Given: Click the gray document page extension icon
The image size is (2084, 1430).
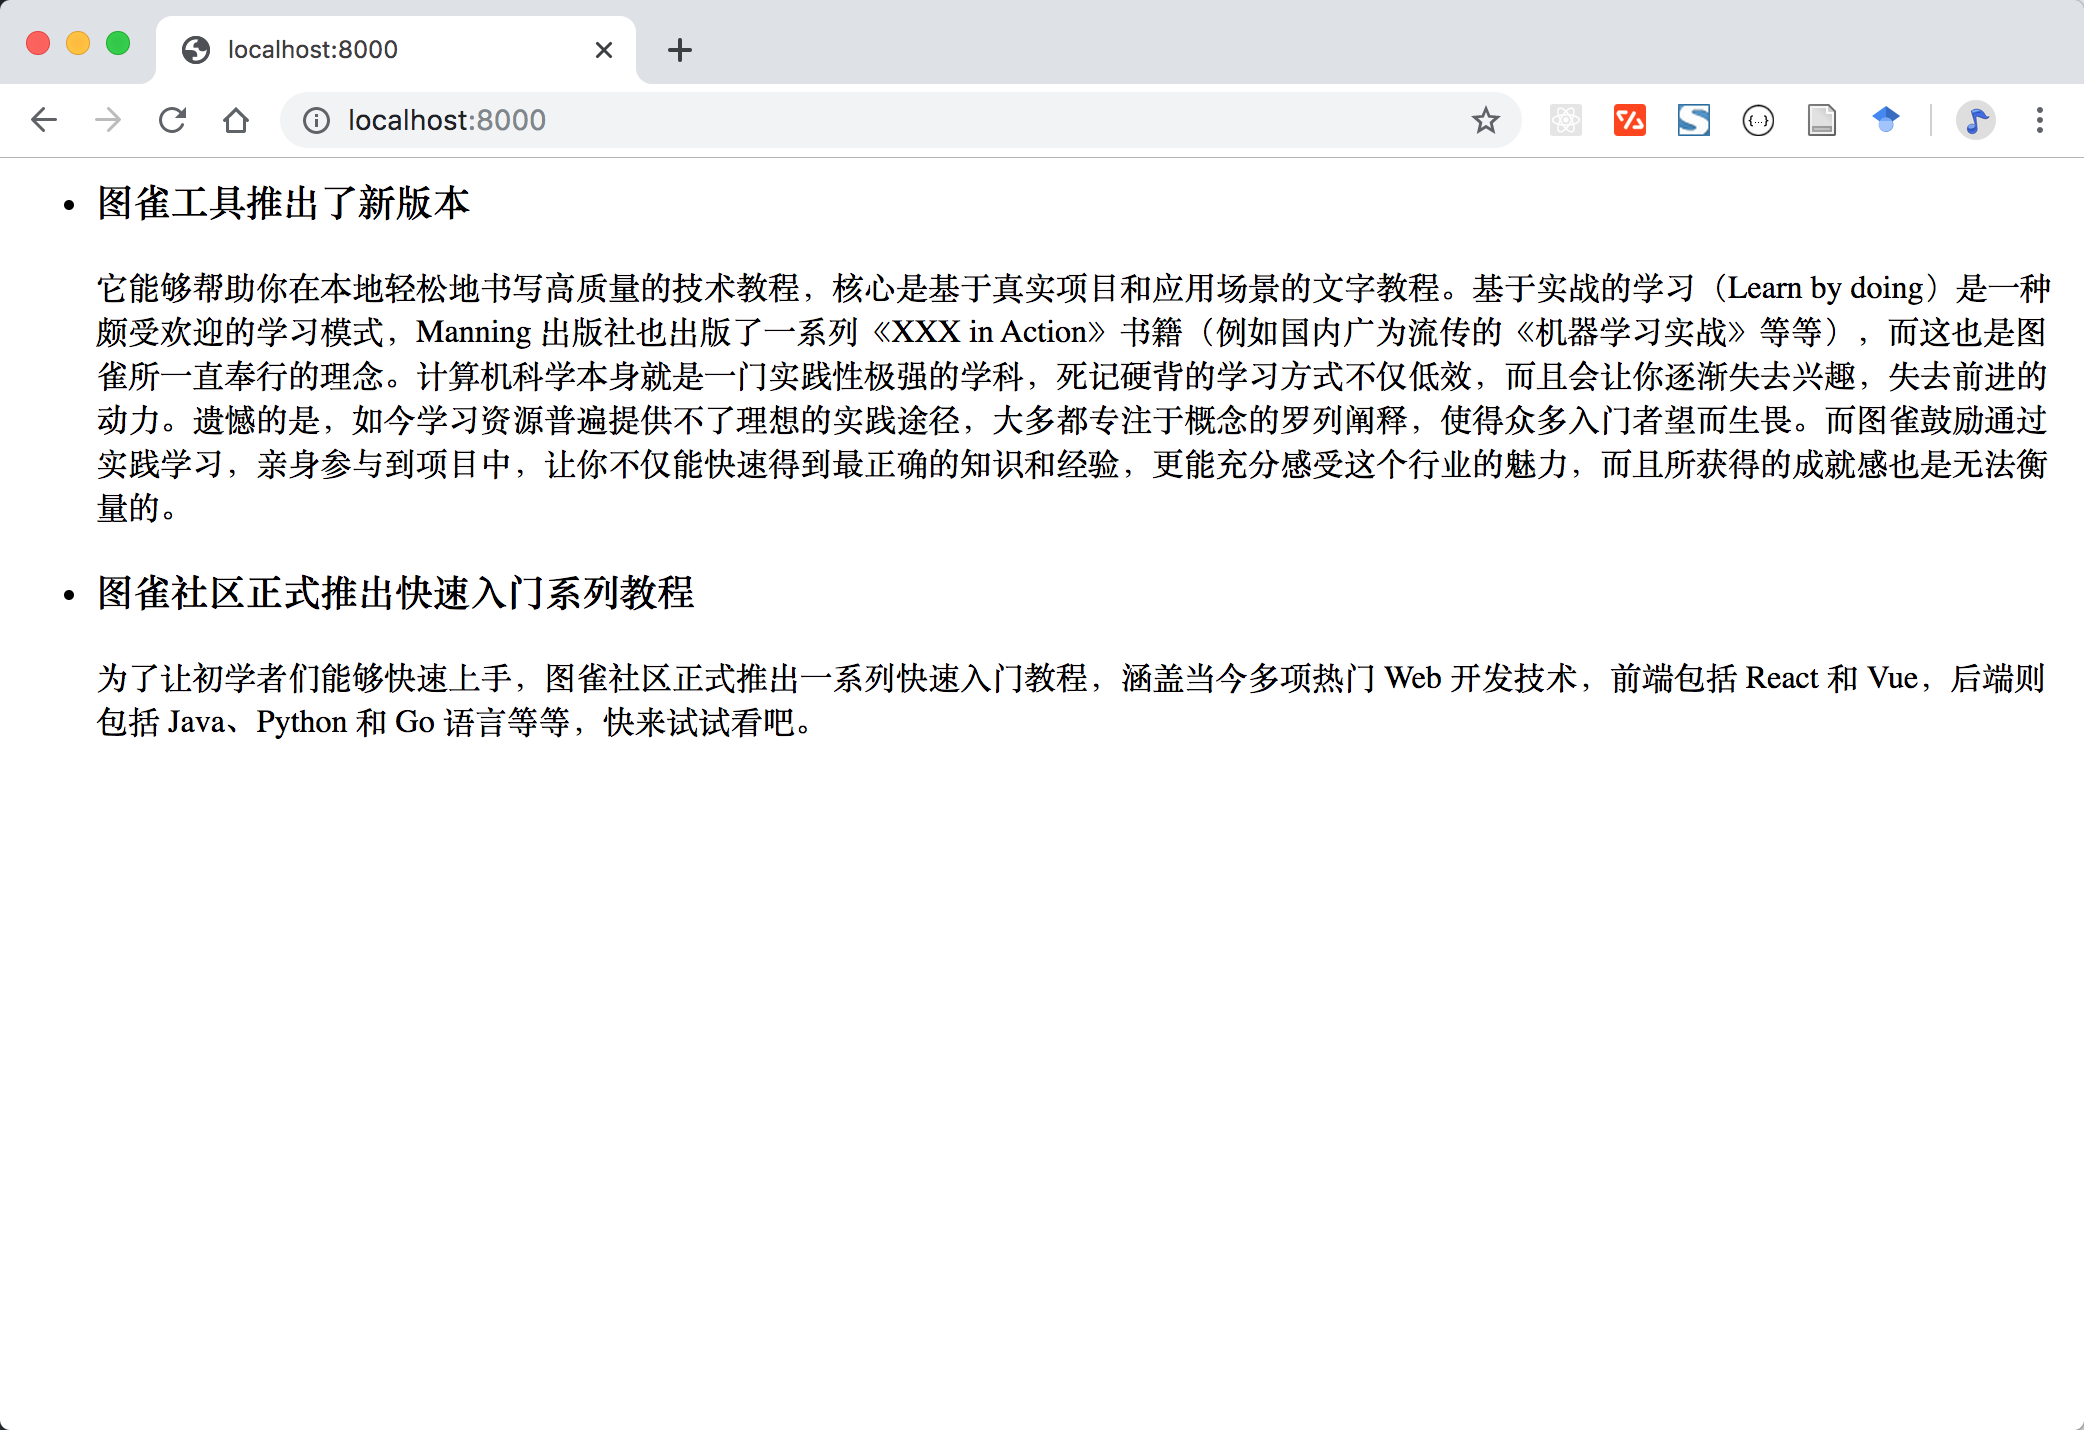Looking at the screenshot, I should coord(1821,121).
